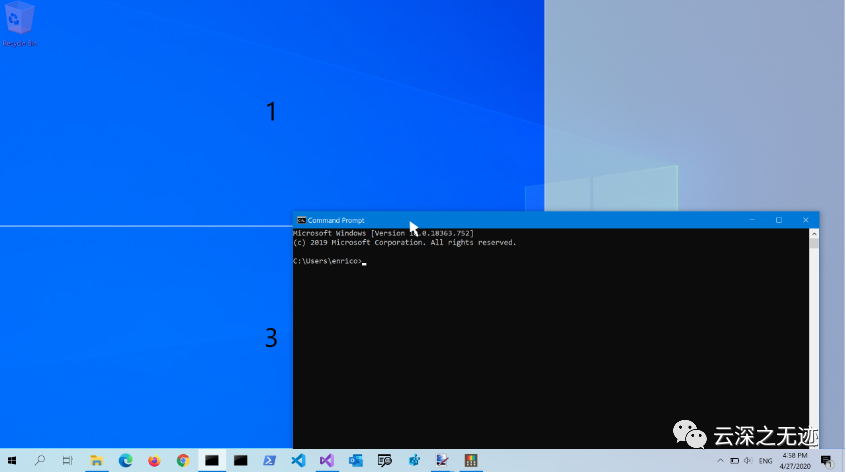Open the Windows Start menu
Image resolution: width=846 pixels, height=474 pixels.
coord(12,461)
